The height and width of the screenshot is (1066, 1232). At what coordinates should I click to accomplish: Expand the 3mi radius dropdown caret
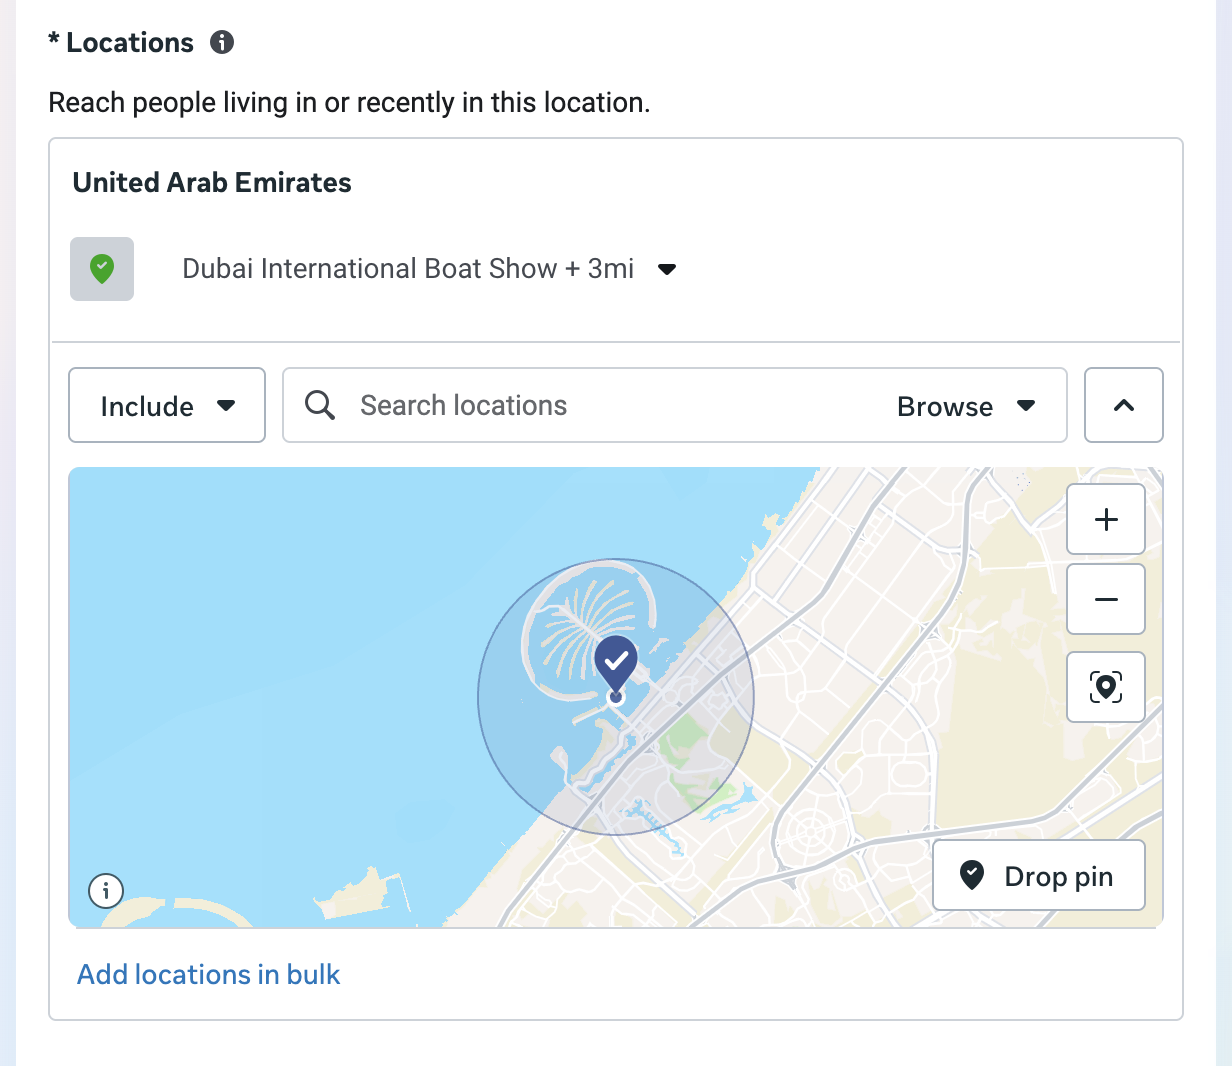tap(667, 269)
